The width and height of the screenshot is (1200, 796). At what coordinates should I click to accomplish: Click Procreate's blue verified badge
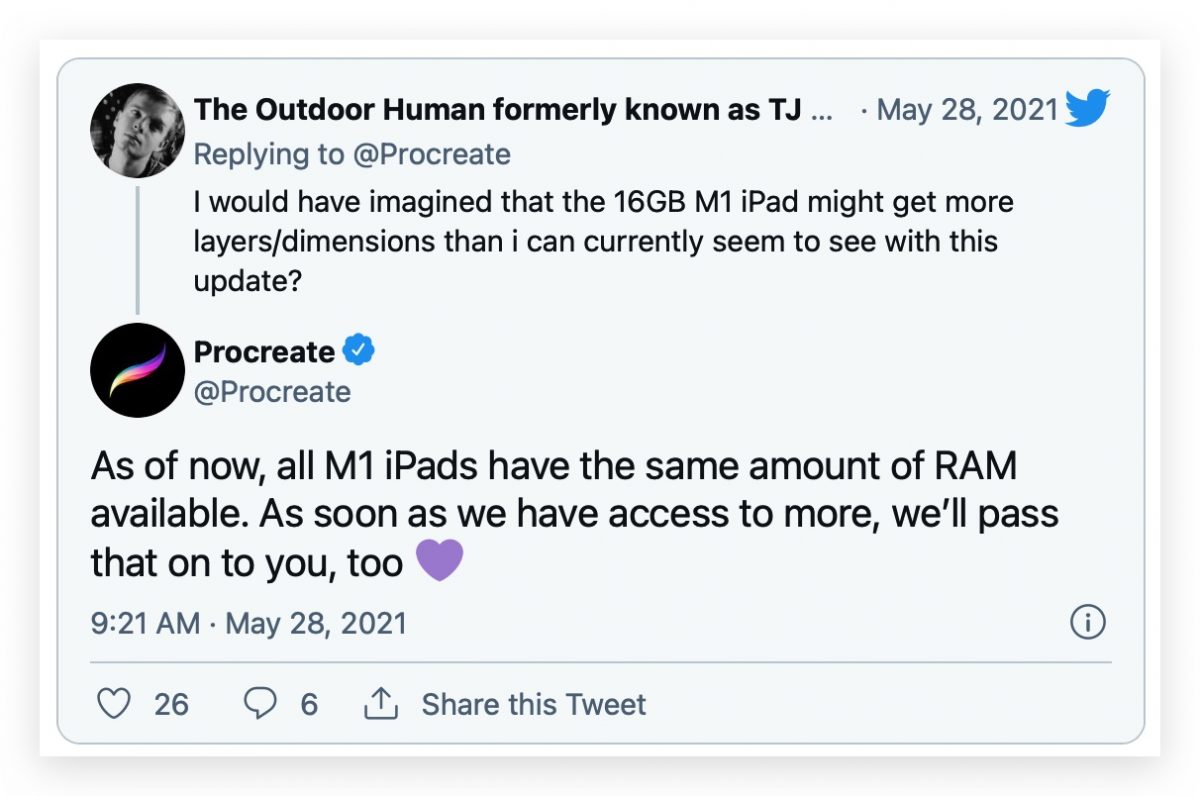(359, 351)
